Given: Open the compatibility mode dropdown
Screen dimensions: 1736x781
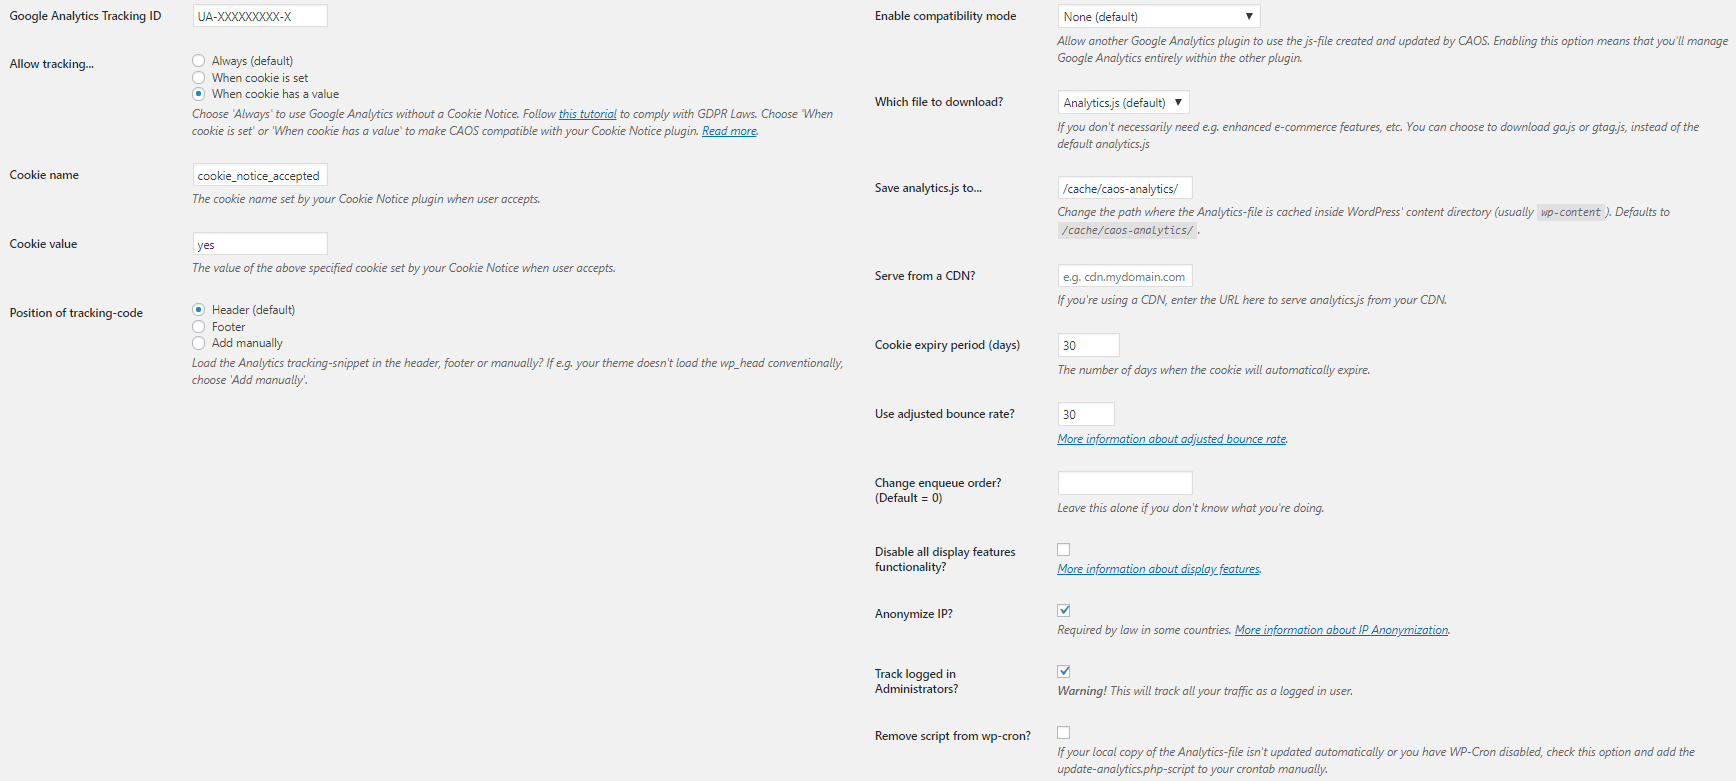Looking at the screenshot, I should coord(1158,17).
